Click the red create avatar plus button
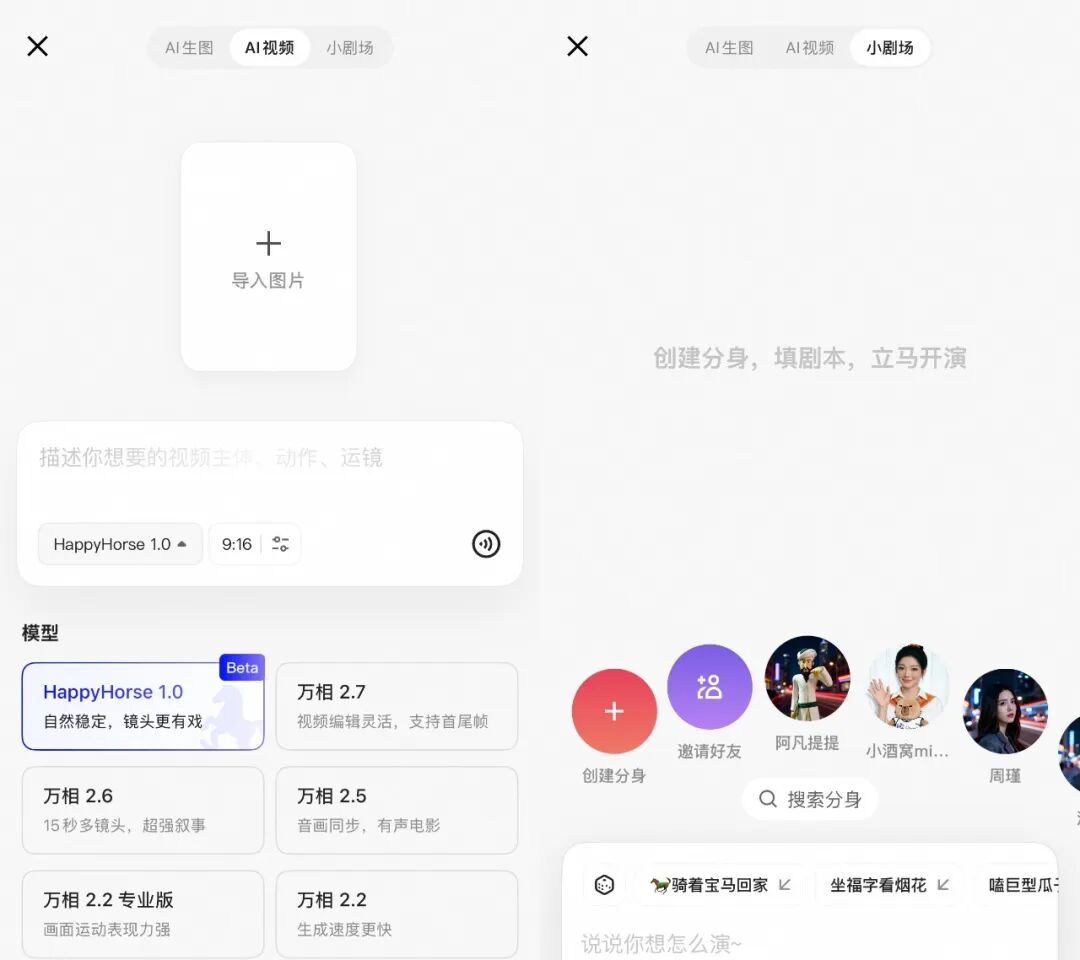The image size is (1080, 960). 614,711
